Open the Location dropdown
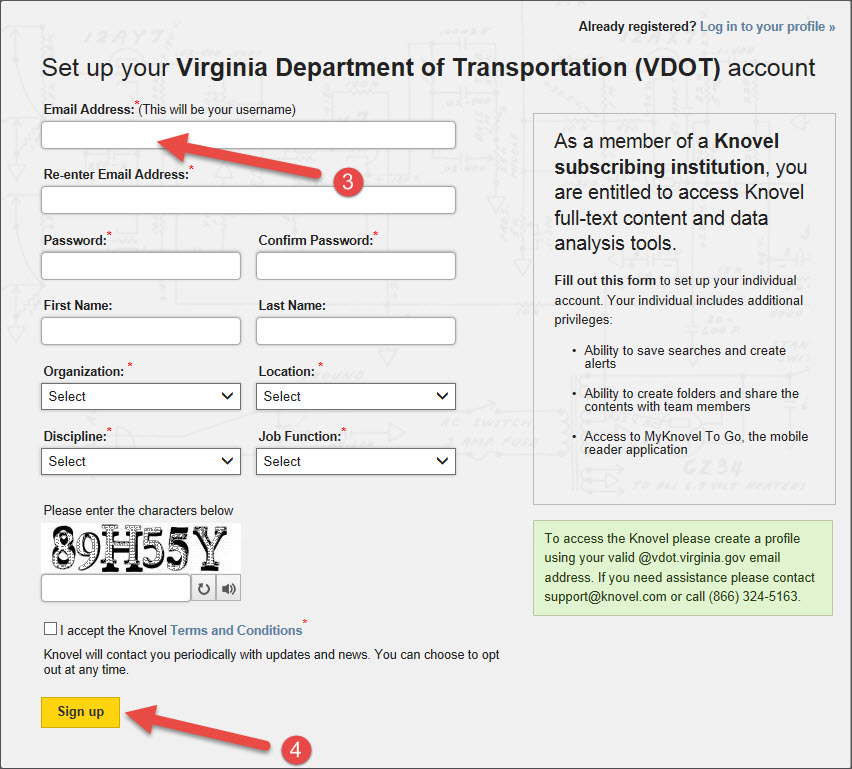Screen dimensions: 852x769 tap(355, 396)
